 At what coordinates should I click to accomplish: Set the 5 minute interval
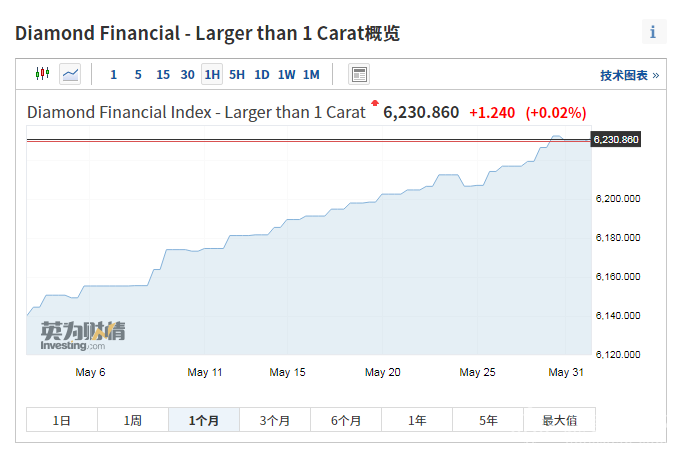point(138,74)
